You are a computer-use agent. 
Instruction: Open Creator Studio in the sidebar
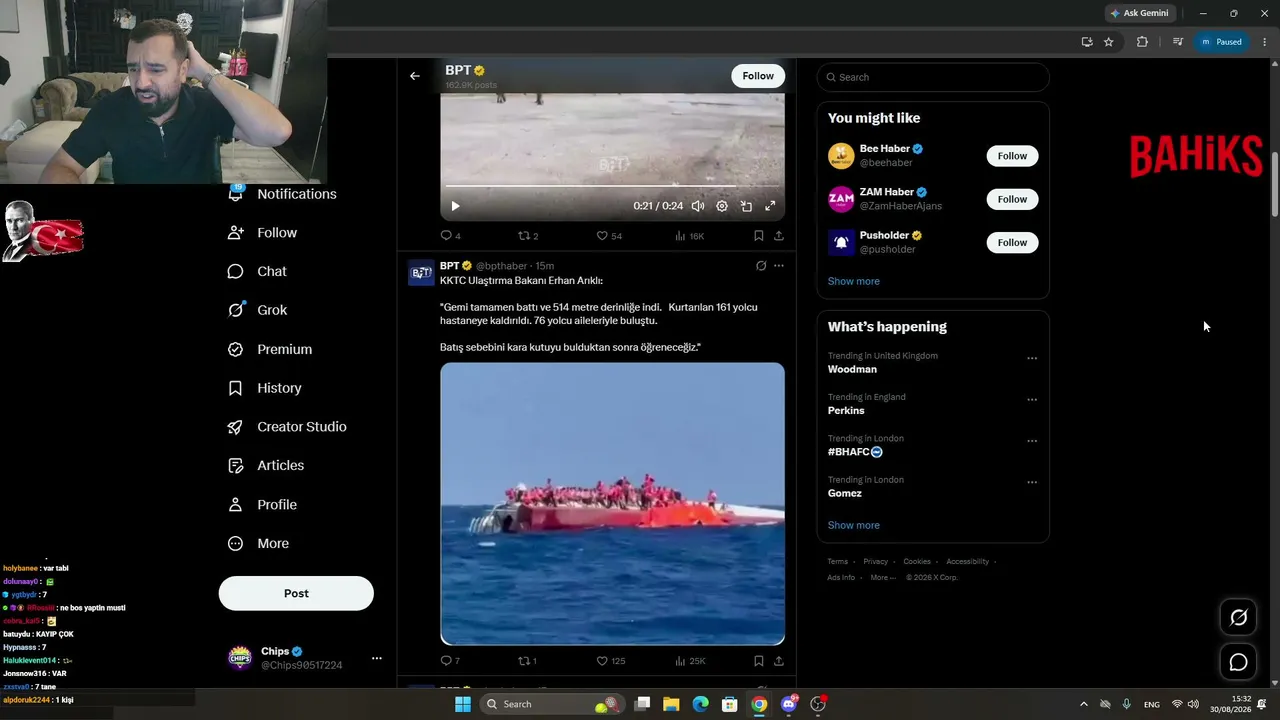(288, 427)
